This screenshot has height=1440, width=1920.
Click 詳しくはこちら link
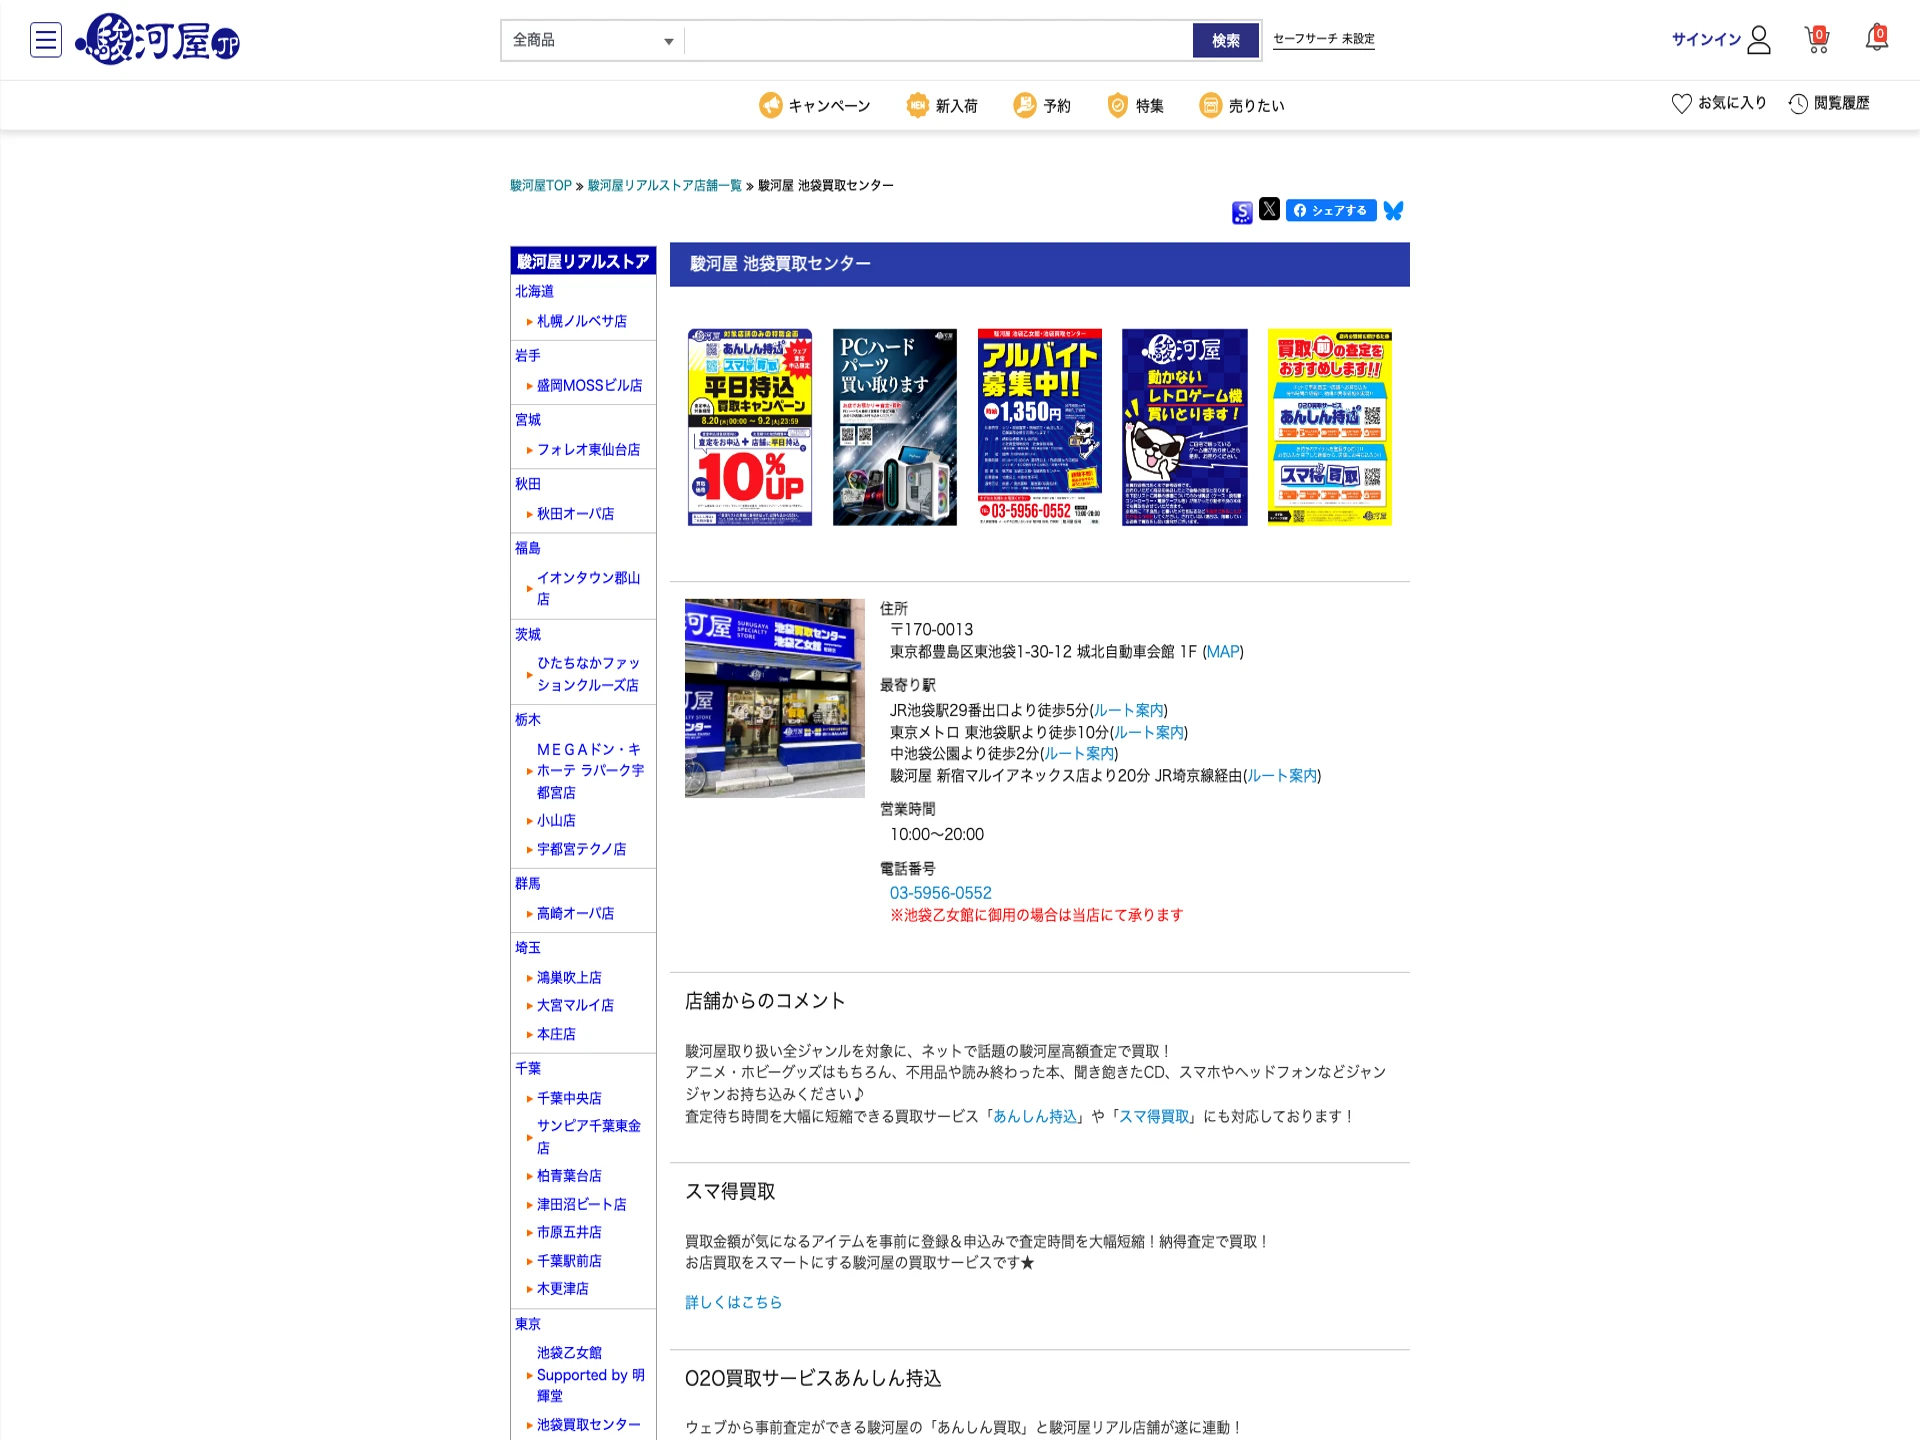tap(733, 1303)
